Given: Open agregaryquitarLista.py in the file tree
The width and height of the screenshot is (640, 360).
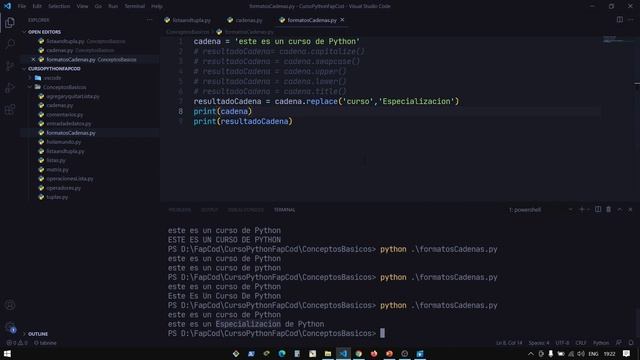Looking at the screenshot, I should [x=73, y=96].
